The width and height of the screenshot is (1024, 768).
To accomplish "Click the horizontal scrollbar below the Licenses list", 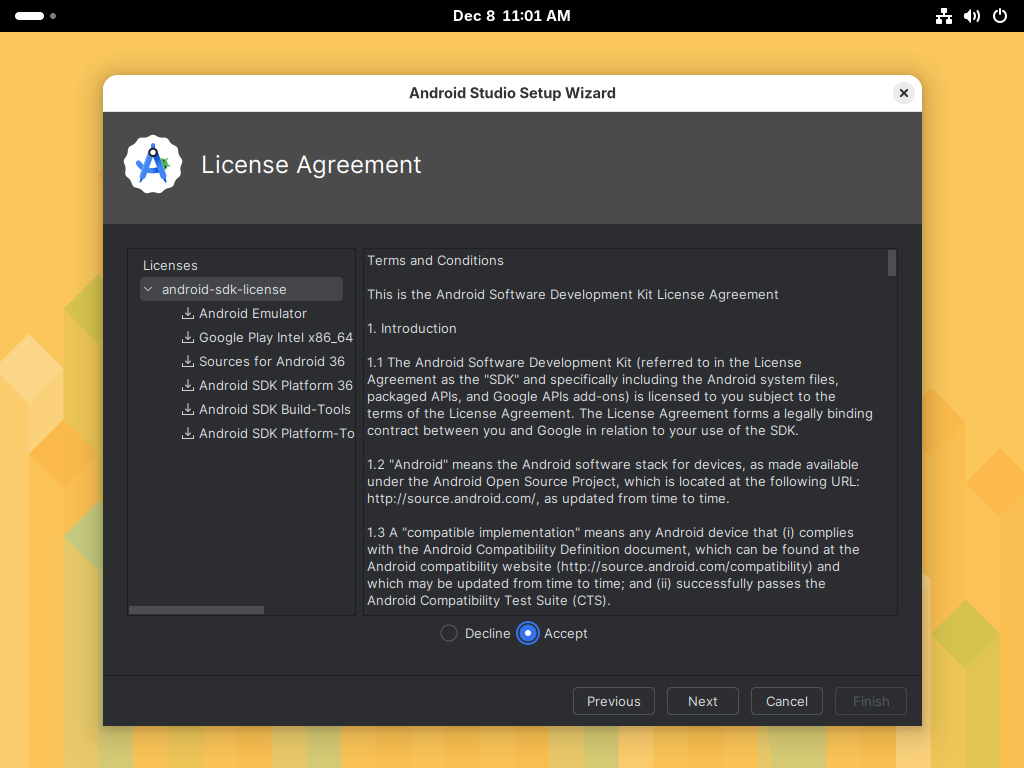I will (195, 609).
